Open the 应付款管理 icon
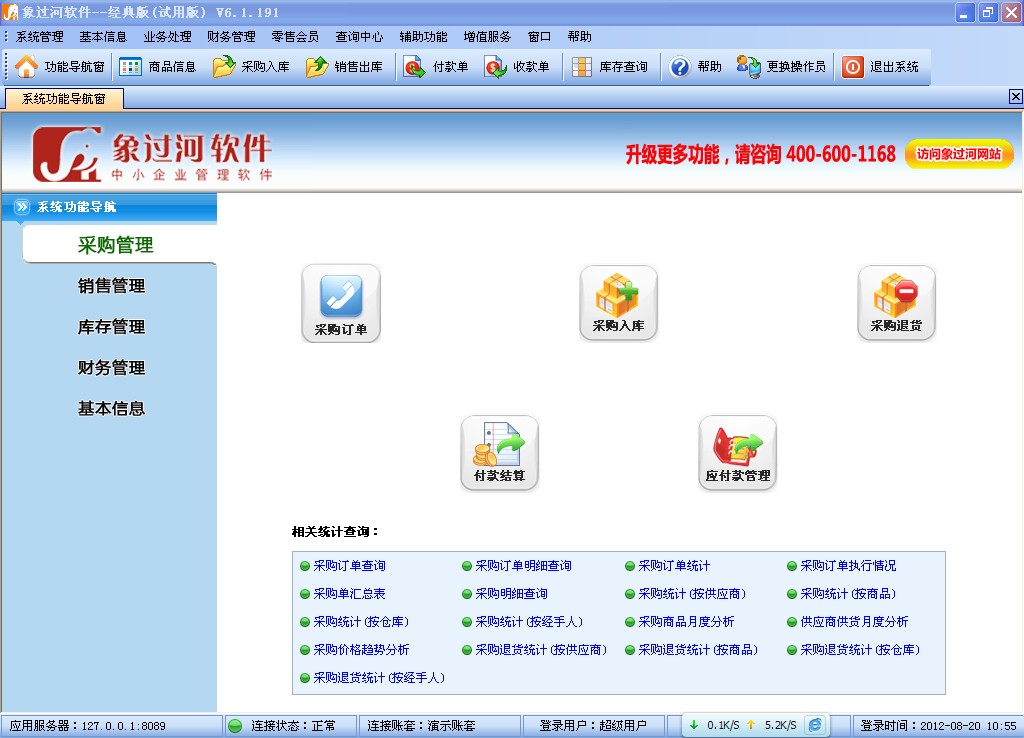The height and width of the screenshot is (738, 1024). (x=737, y=453)
